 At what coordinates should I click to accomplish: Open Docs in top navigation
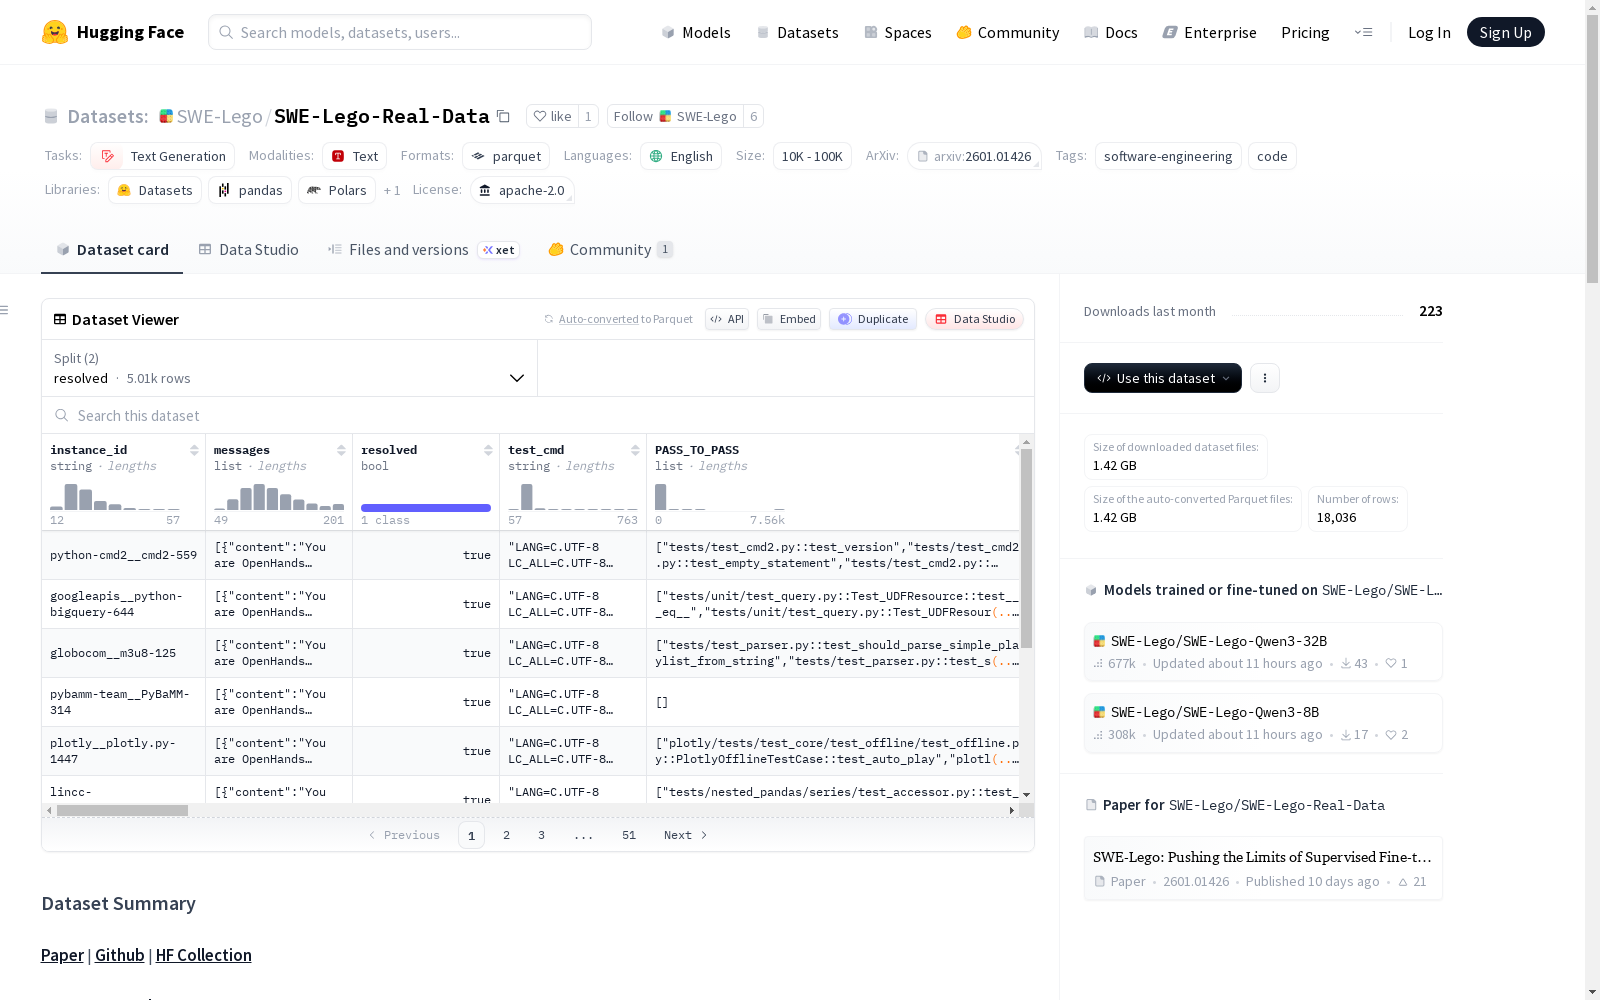point(1111,32)
